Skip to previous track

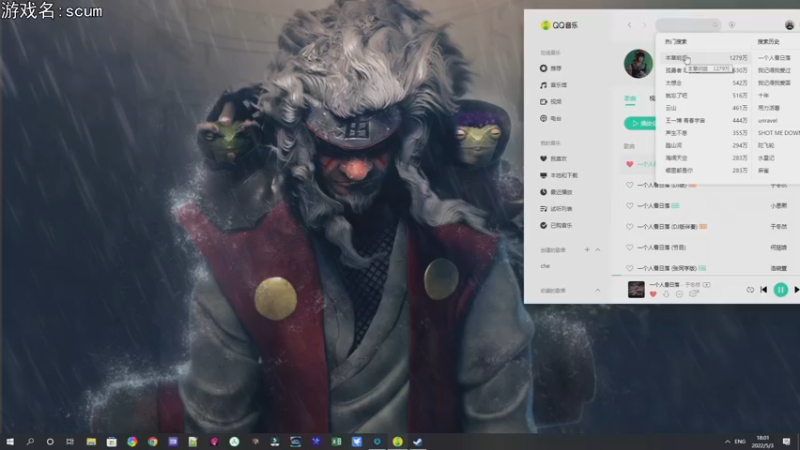pos(764,290)
